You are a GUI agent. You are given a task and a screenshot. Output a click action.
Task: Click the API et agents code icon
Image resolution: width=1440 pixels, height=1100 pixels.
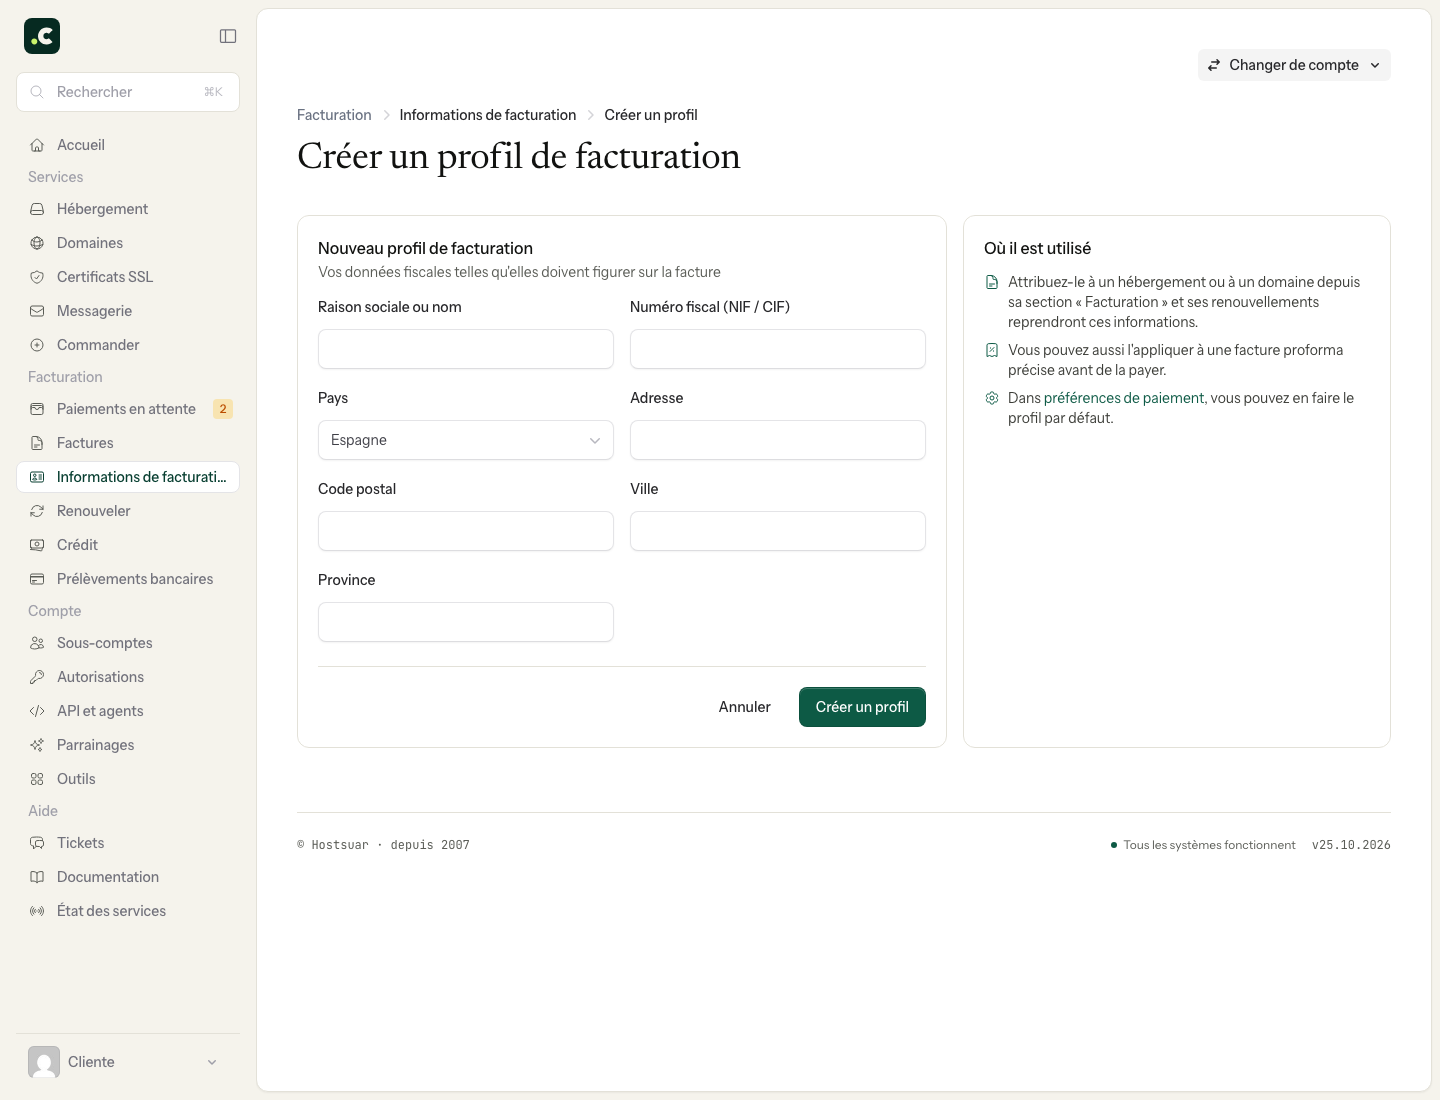click(x=37, y=711)
